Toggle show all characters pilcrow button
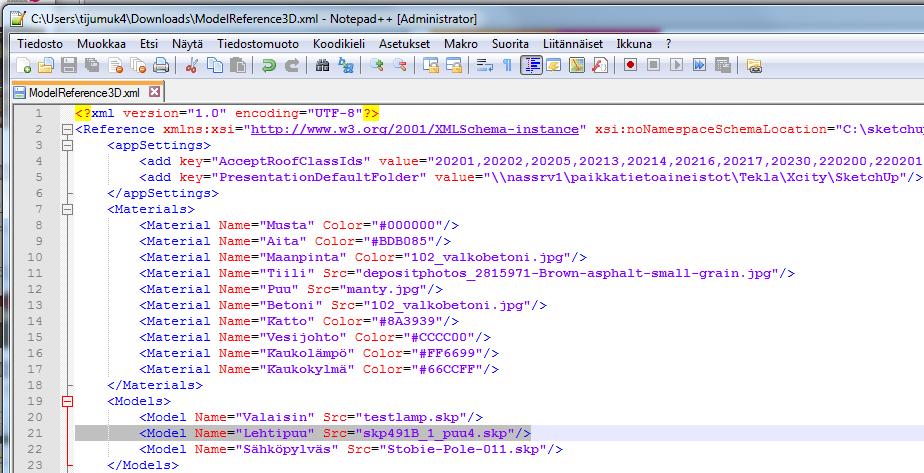This screenshot has height=473, width=924. (x=507, y=65)
